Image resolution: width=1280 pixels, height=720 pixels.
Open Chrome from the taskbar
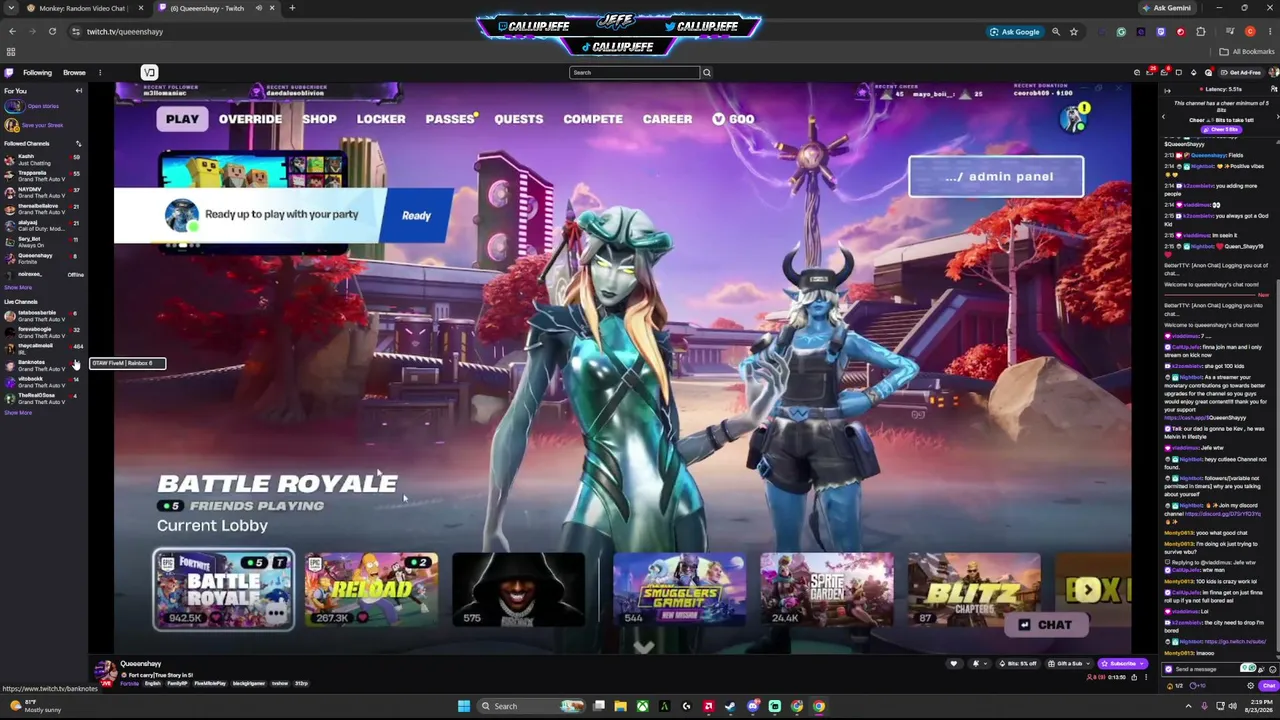pos(818,706)
